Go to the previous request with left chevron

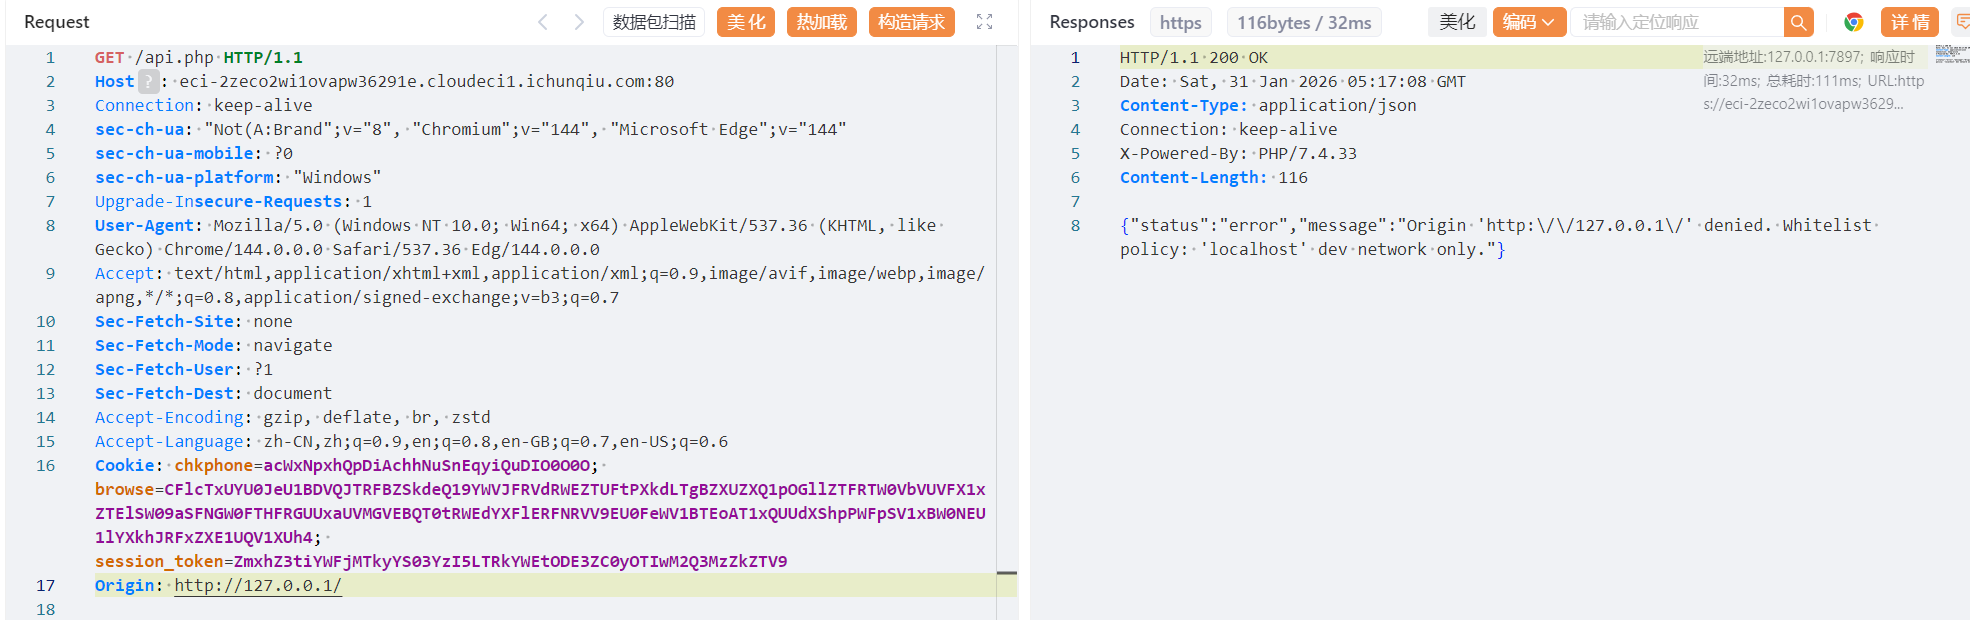[543, 22]
